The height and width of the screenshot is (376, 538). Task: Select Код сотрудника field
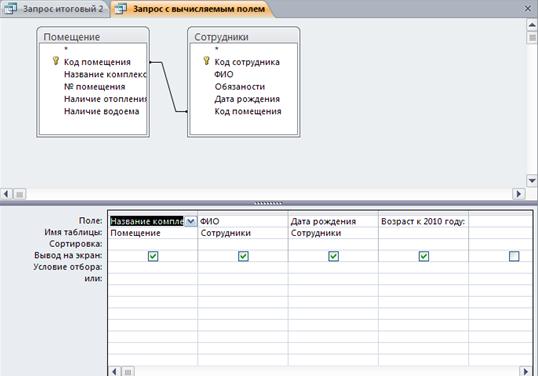click(x=247, y=62)
